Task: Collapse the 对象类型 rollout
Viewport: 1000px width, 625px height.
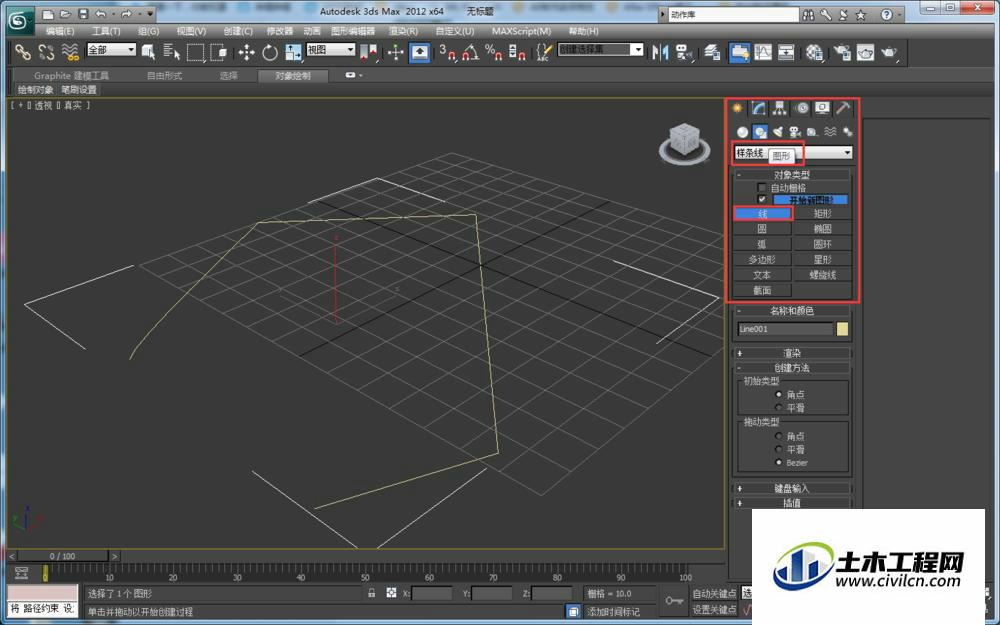Action: tap(793, 175)
